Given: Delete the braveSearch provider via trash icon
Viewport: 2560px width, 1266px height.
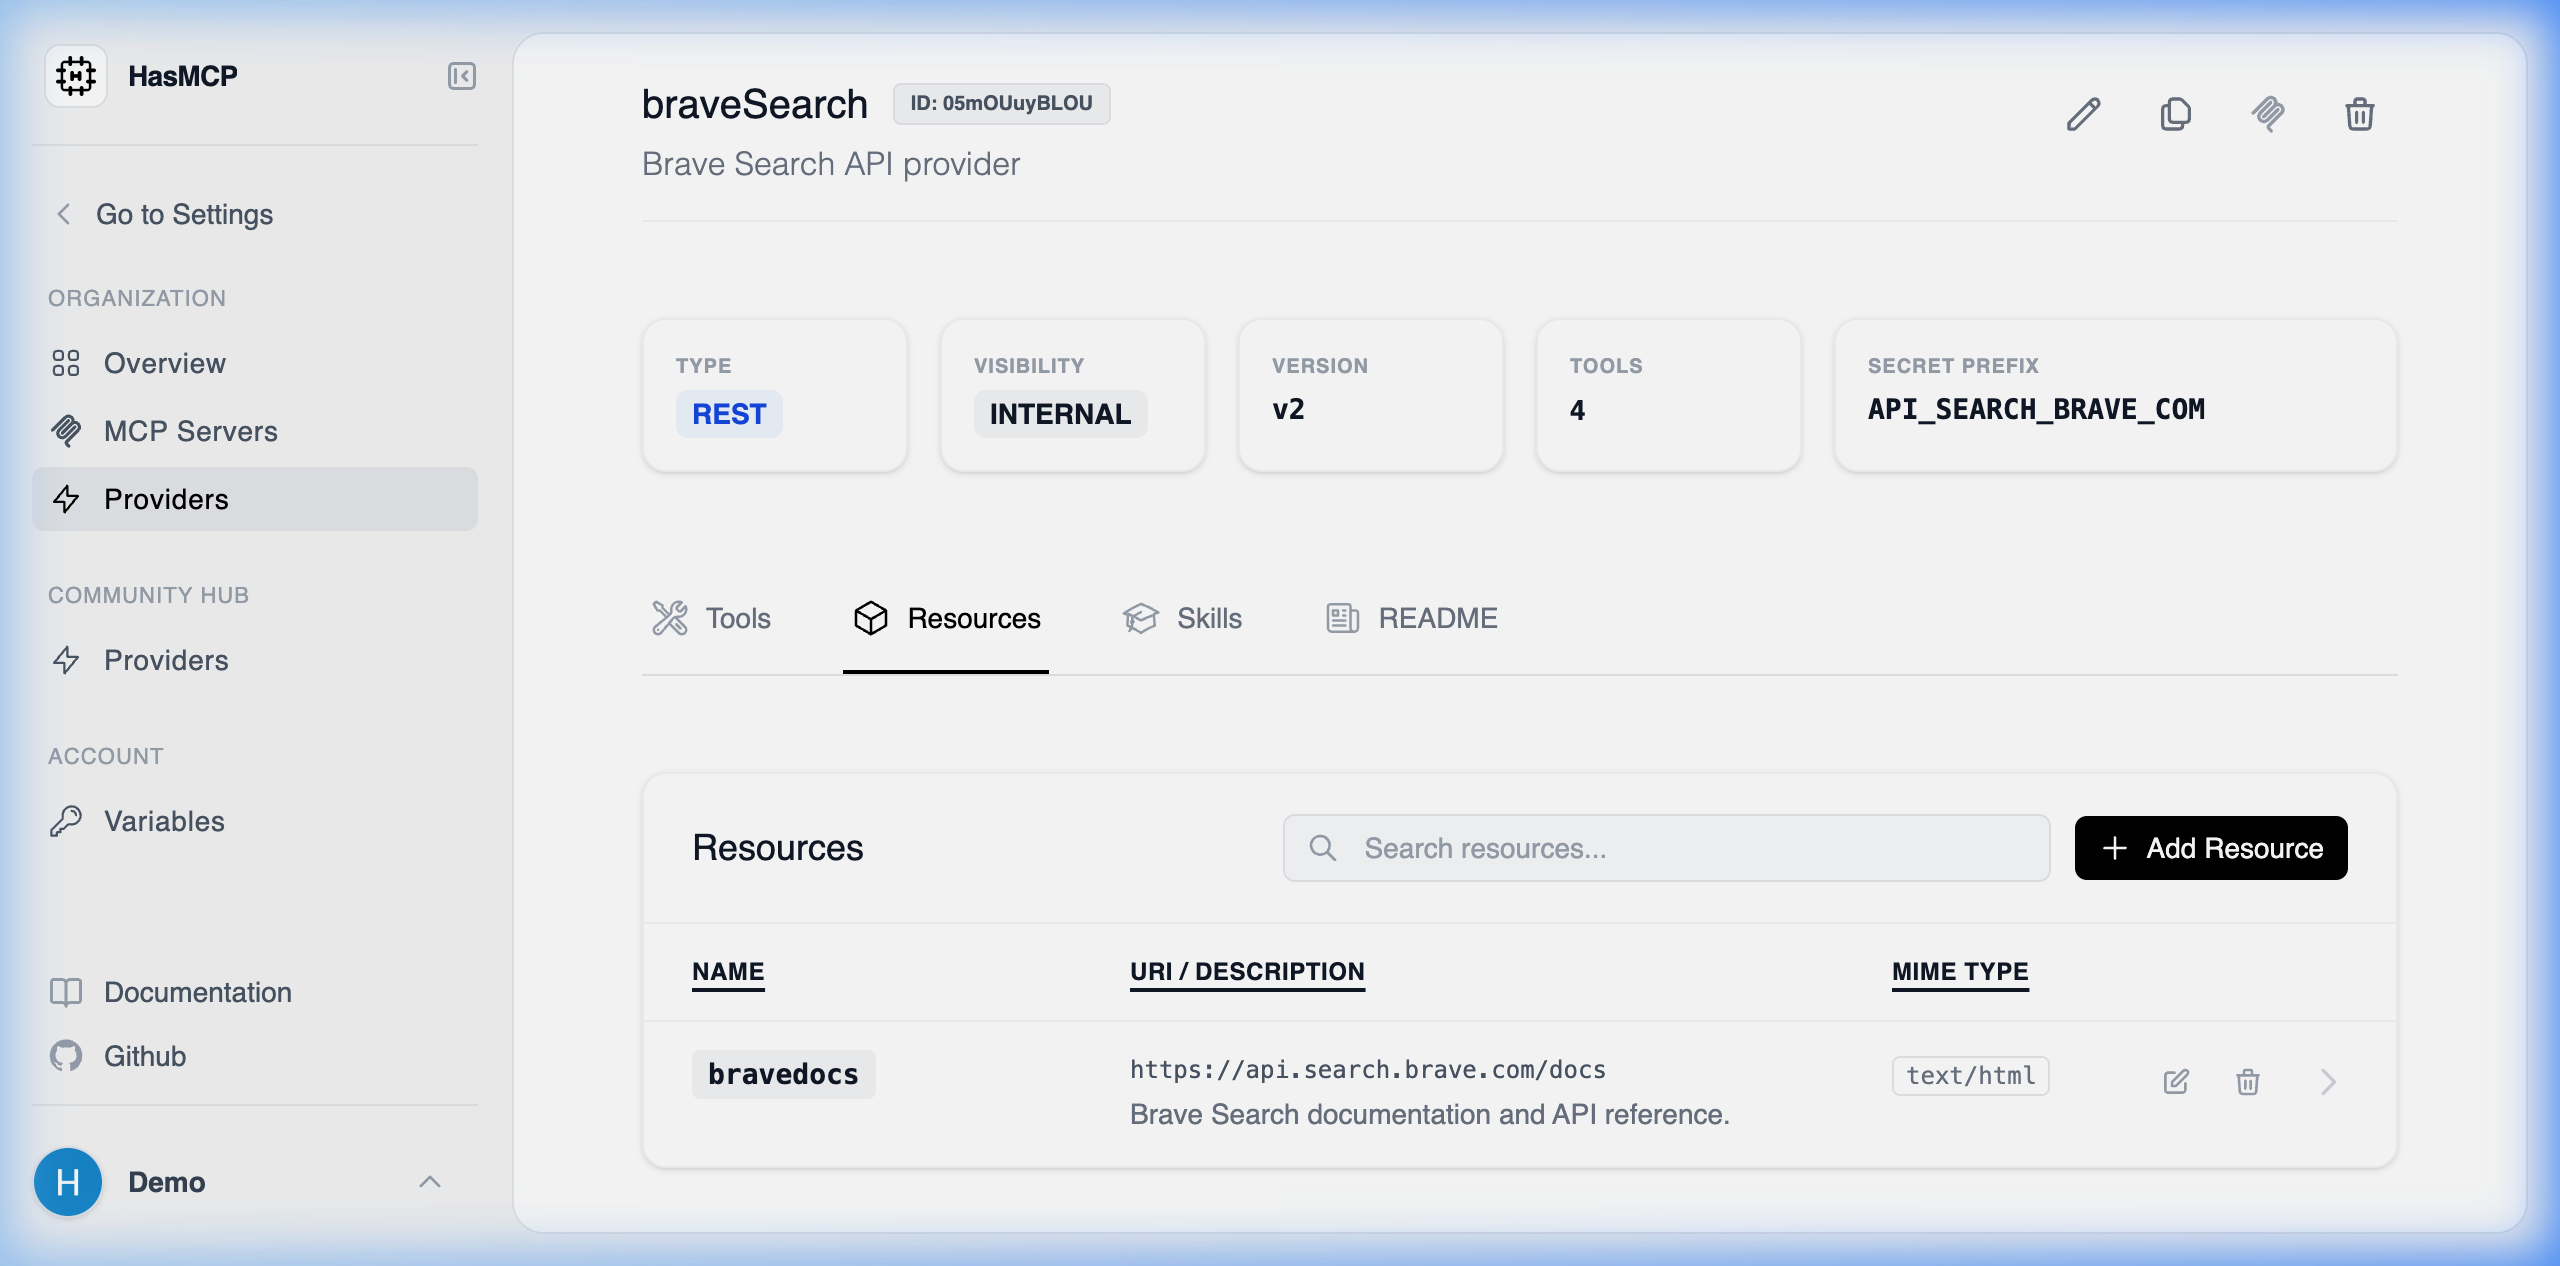Looking at the screenshot, I should tap(2360, 114).
